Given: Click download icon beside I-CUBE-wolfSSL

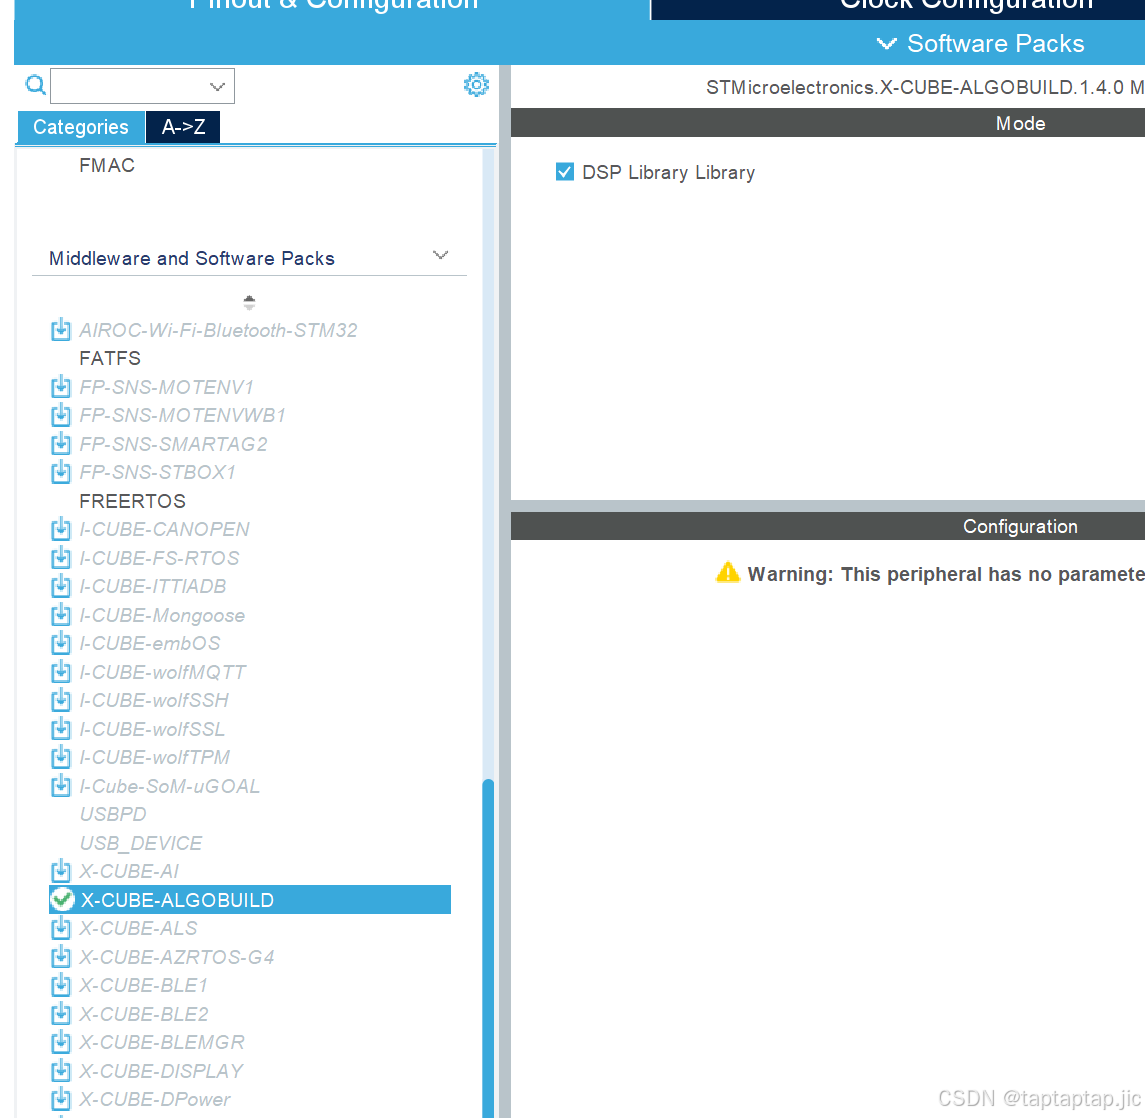Looking at the screenshot, I should (x=61, y=729).
